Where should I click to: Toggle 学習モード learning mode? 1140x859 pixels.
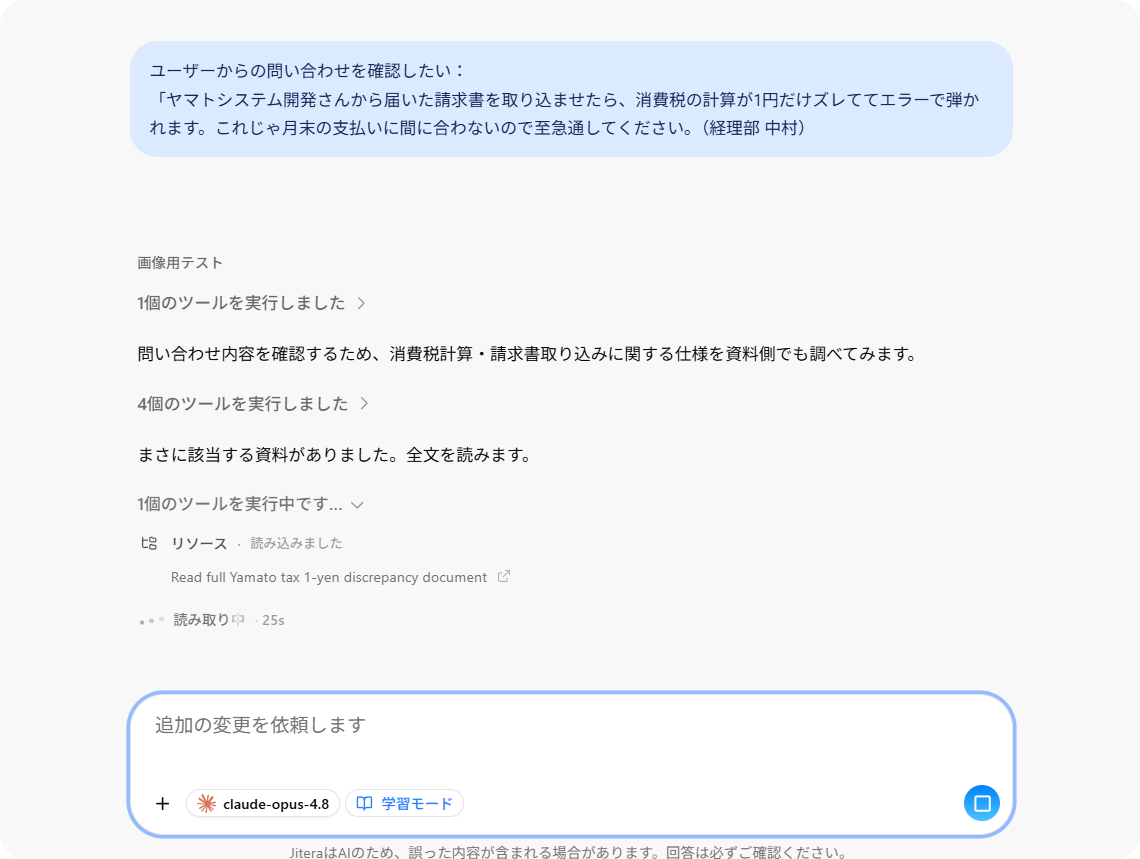(x=404, y=803)
